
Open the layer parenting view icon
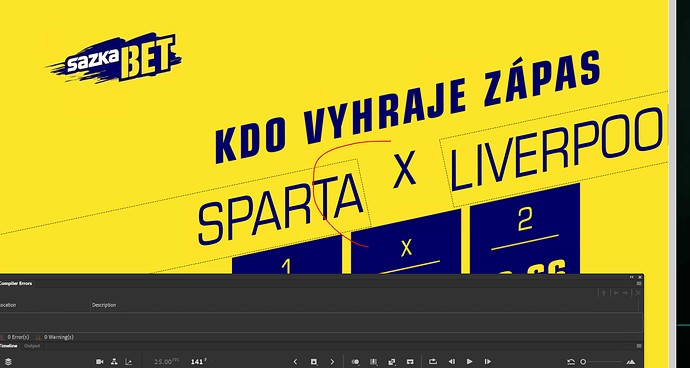click(114, 362)
